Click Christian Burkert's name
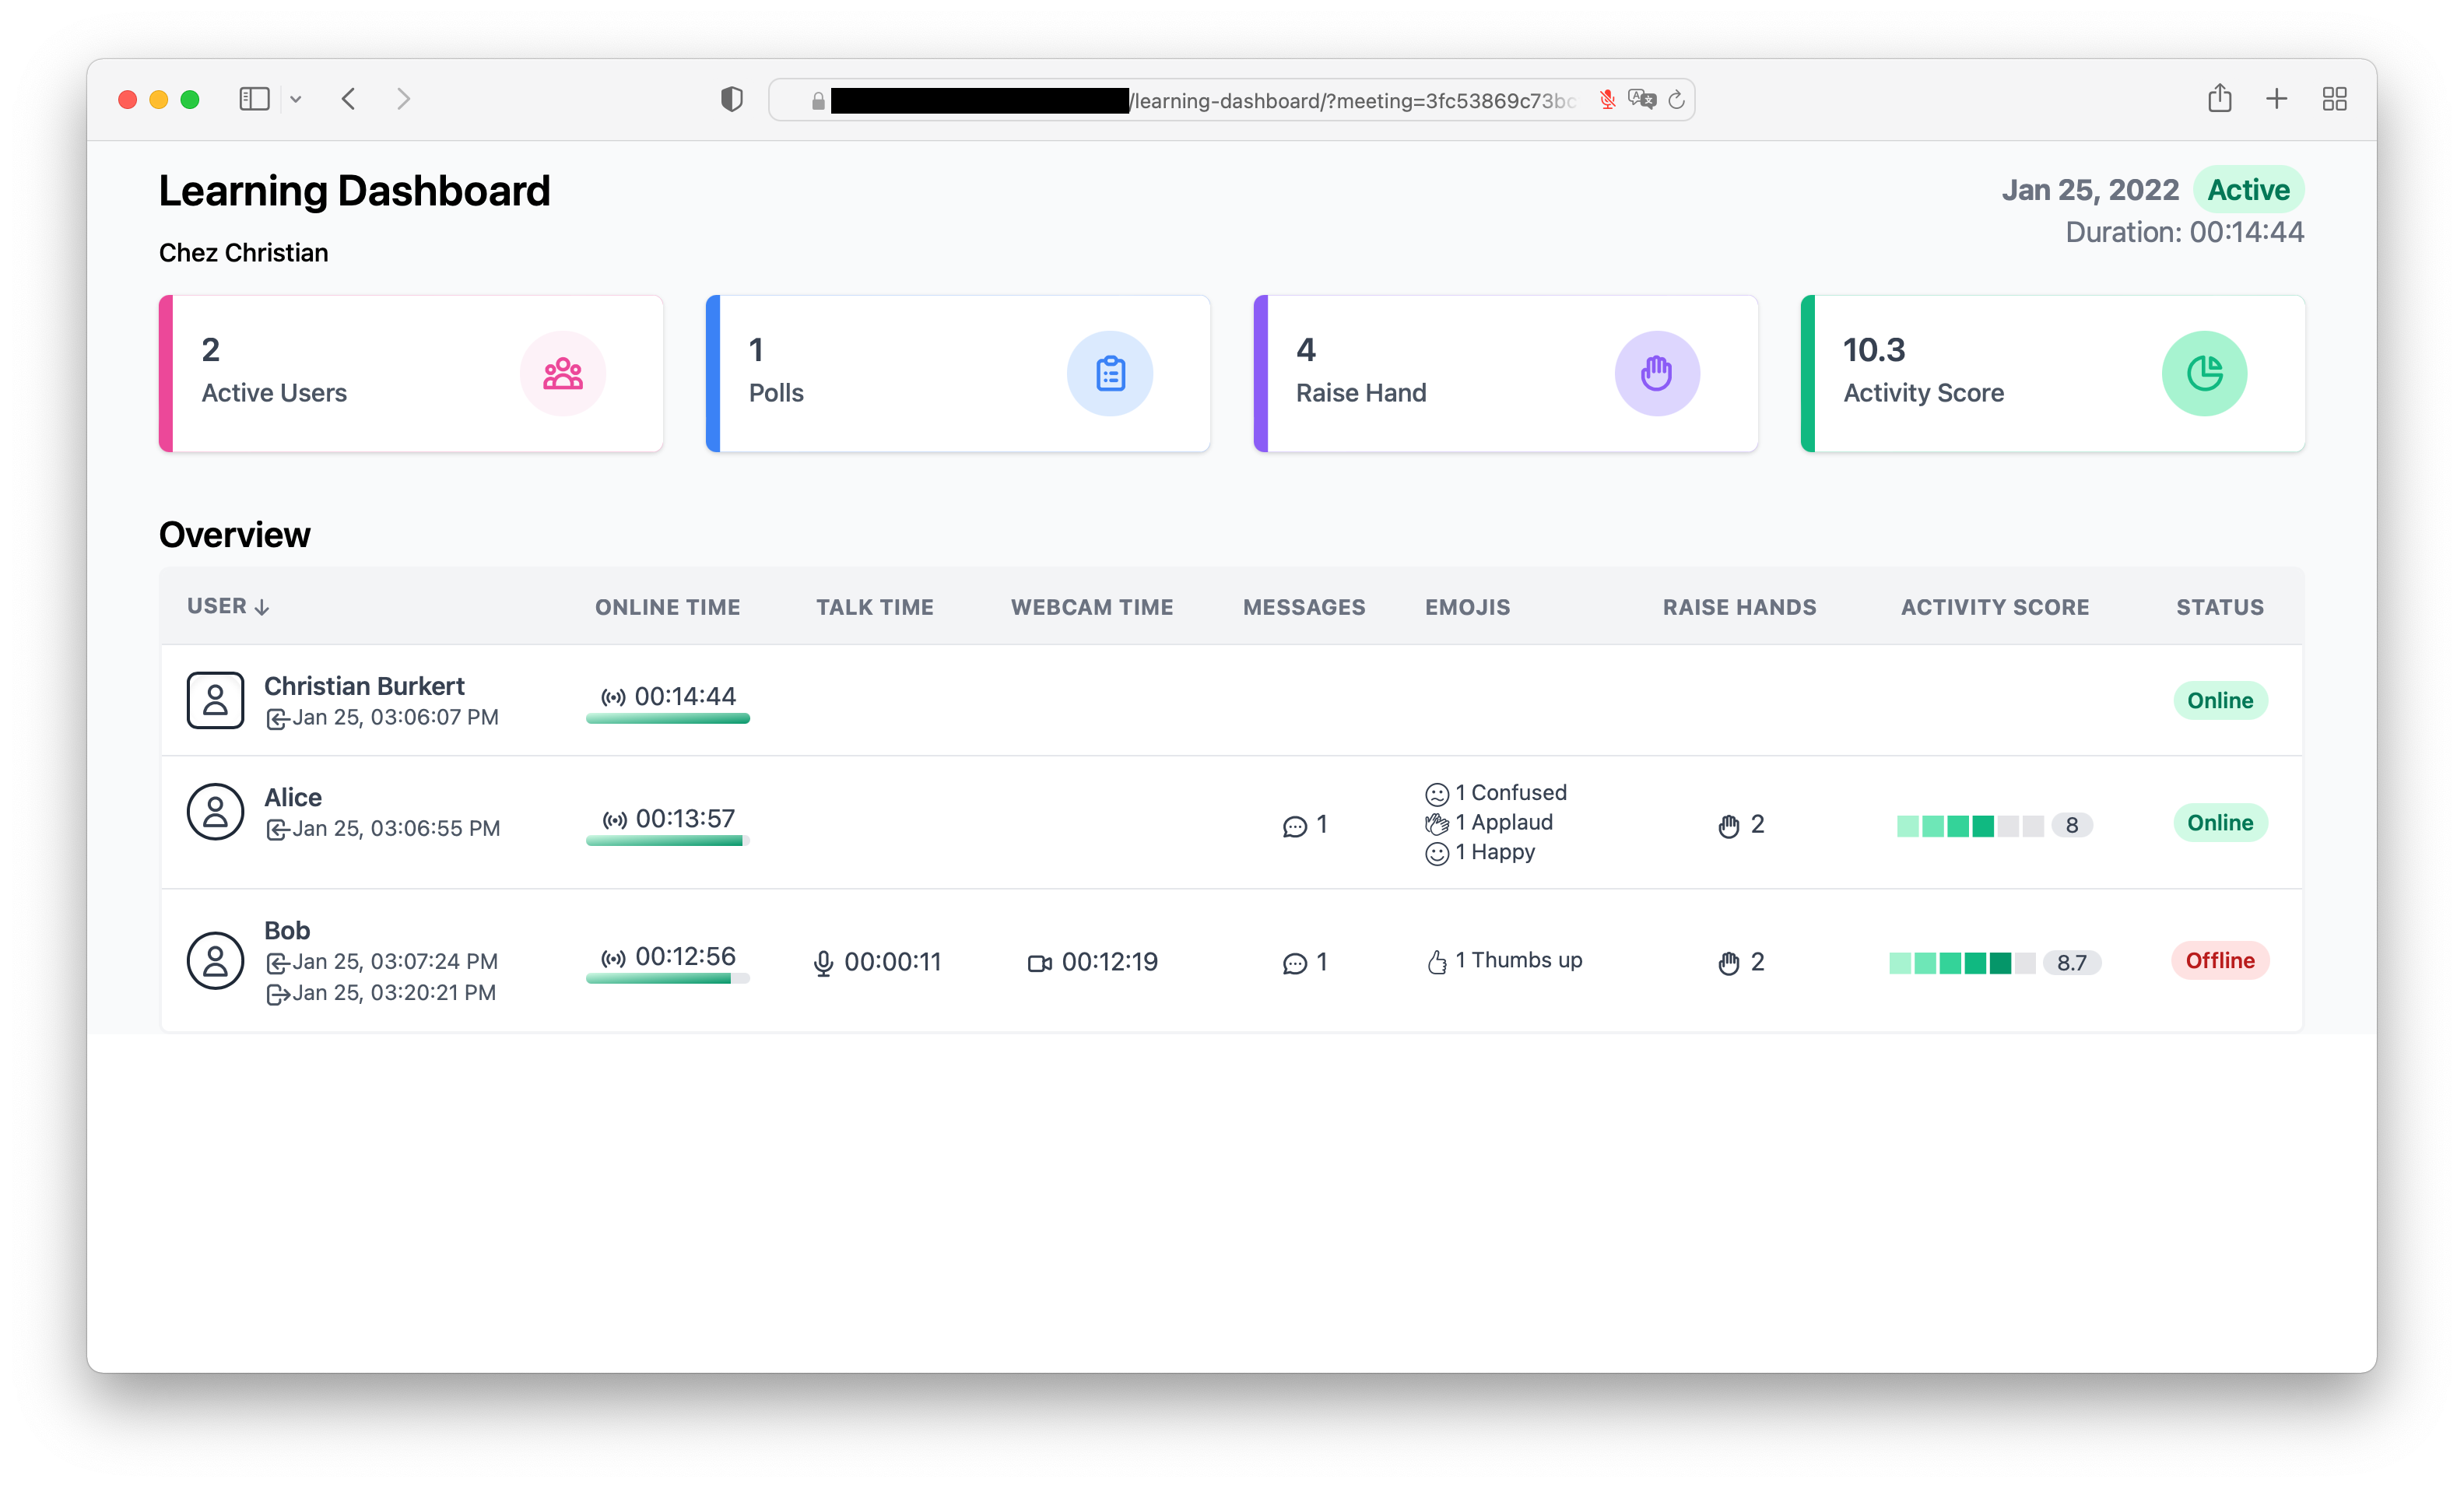This screenshot has width=2464, height=1488. pos(364,686)
